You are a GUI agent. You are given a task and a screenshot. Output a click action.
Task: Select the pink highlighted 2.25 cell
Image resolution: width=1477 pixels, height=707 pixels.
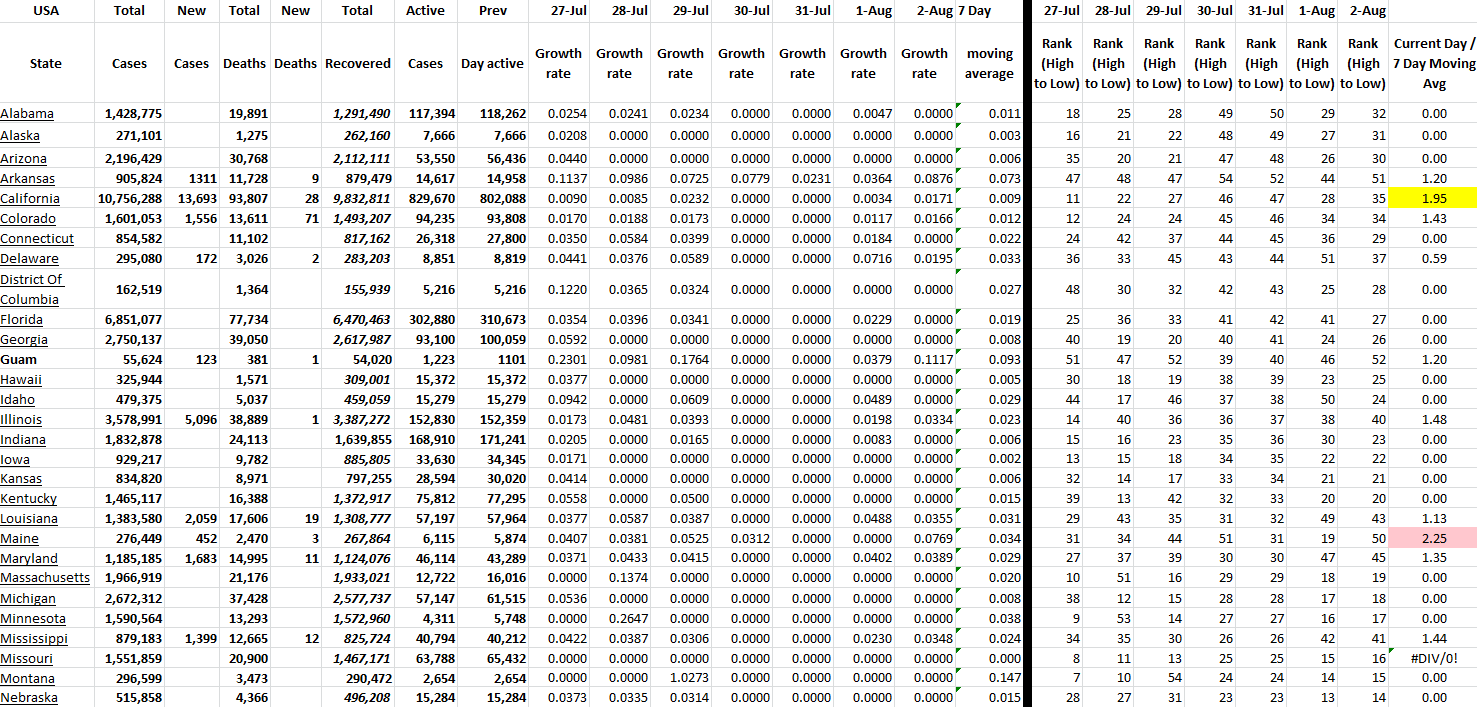[x=1433, y=538]
